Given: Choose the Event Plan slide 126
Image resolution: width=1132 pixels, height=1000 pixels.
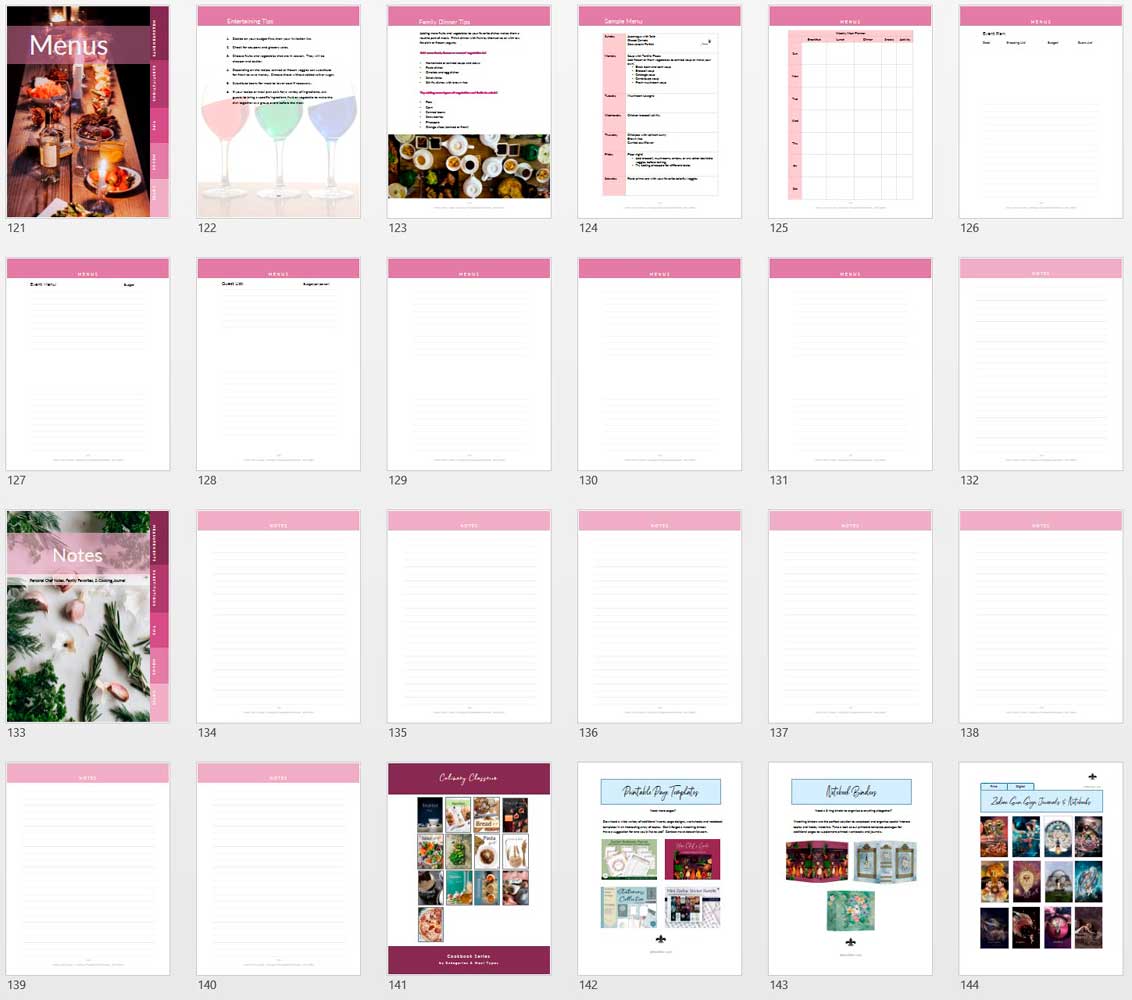Looking at the screenshot, I should [1040, 111].
